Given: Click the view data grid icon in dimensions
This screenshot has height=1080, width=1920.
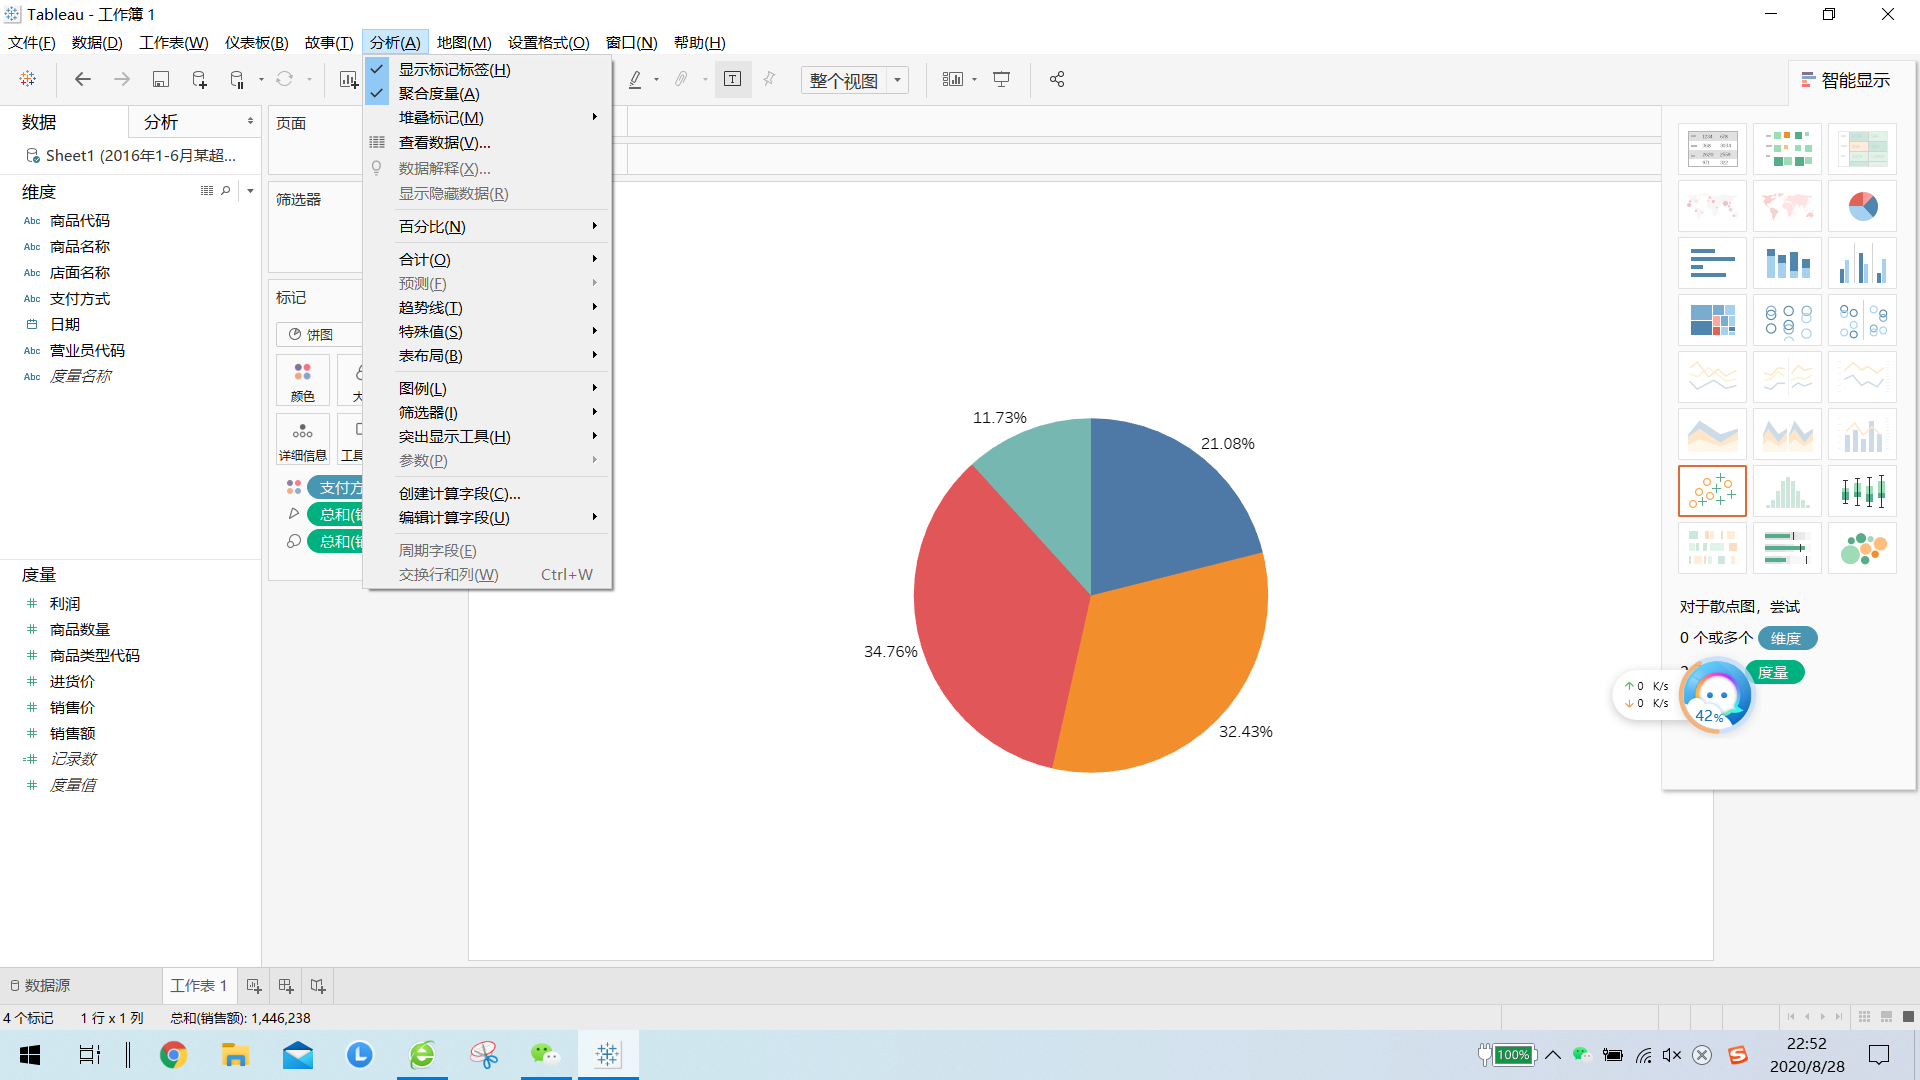Looking at the screenshot, I should click(x=207, y=191).
